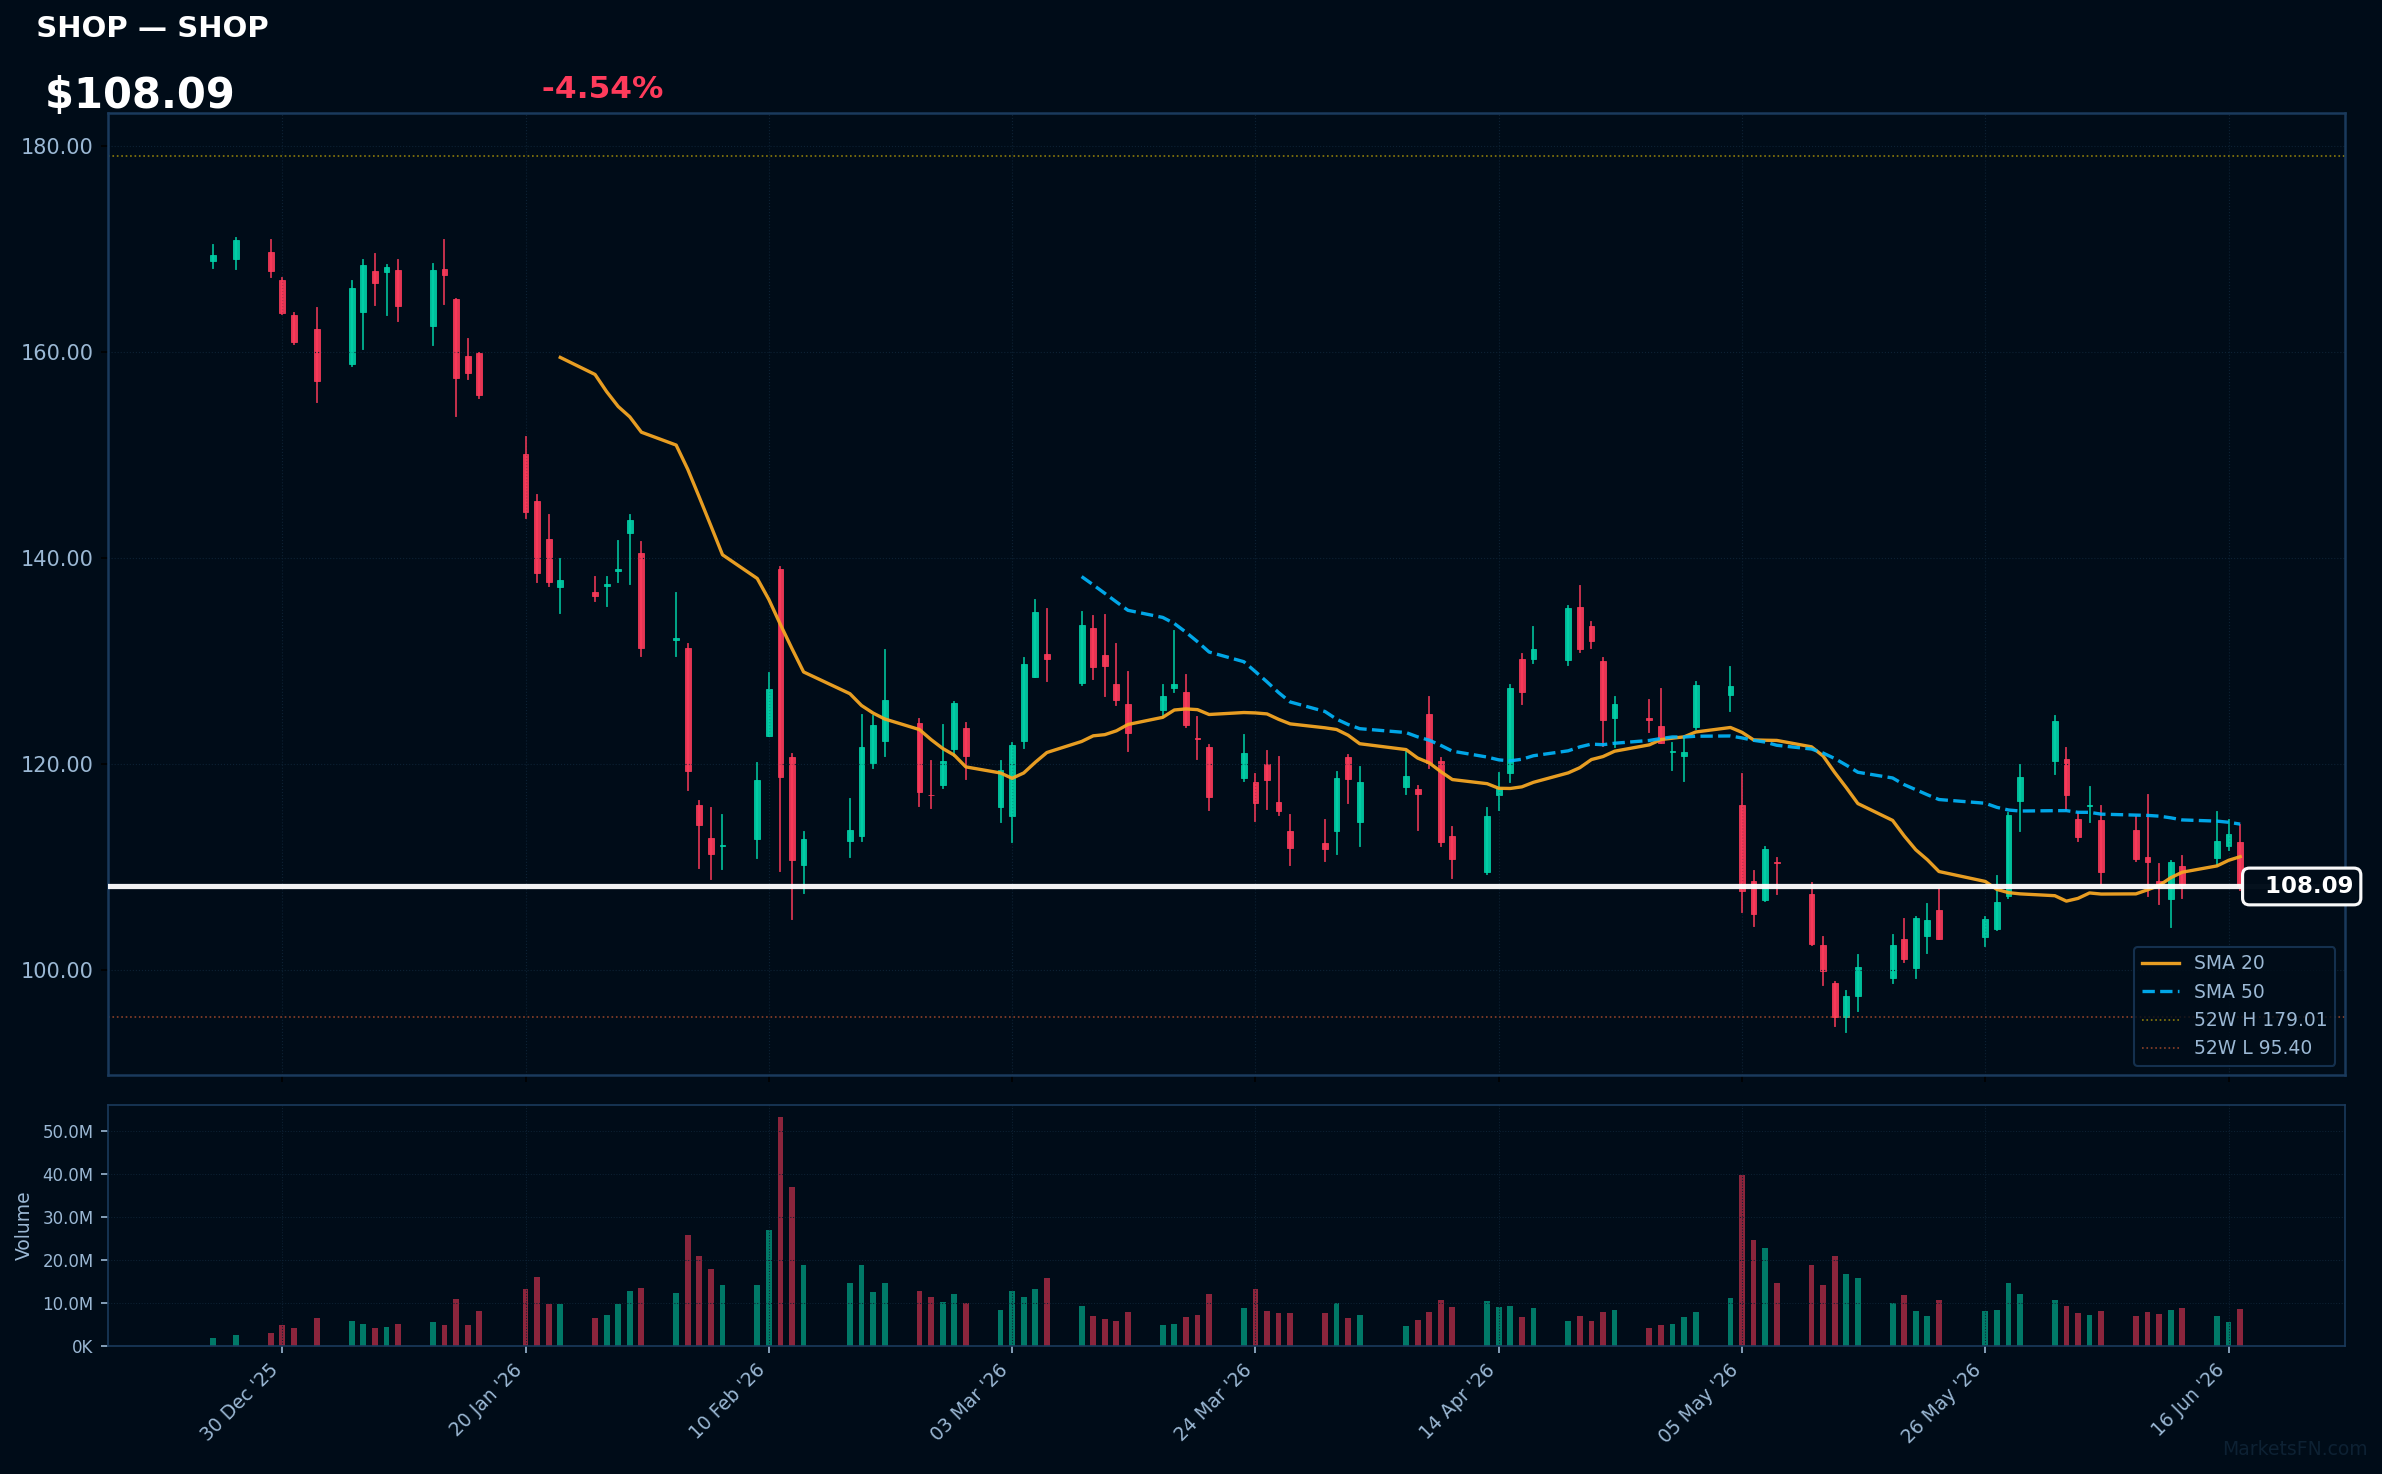Click the blue dashed SMA 50 legend swatch
This screenshot has width=2382, height=1474.
(x=2161, y=992)
